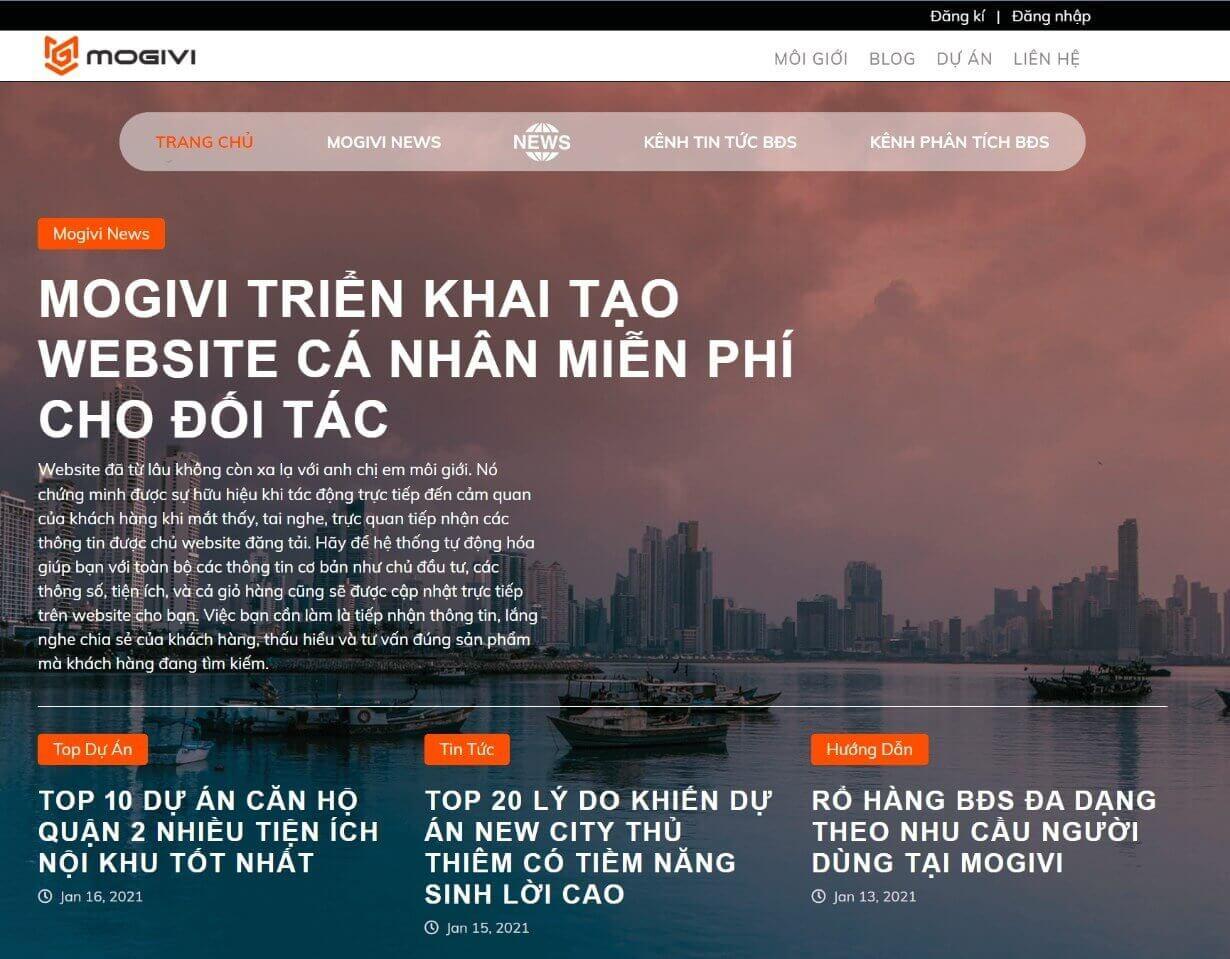Open the LIÊN HỆ contact menu item
This screenshot has width=1230, height=959.
(x=1046, y=59)
